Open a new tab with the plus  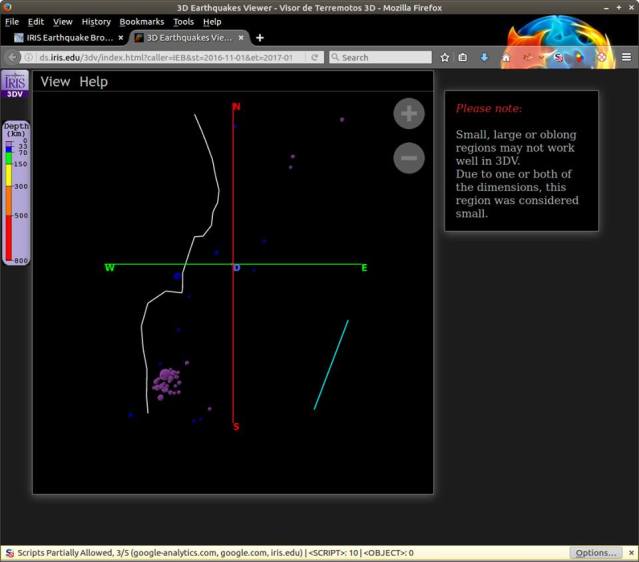(260, 38)
